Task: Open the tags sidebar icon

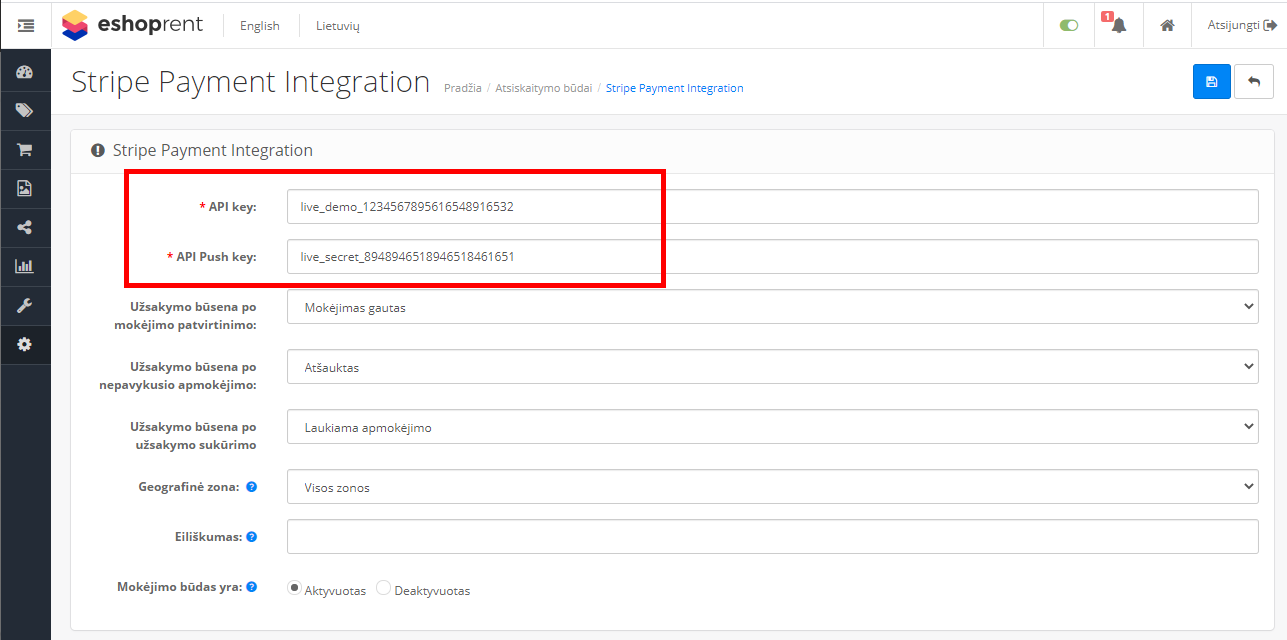Action: pos(25,111)
